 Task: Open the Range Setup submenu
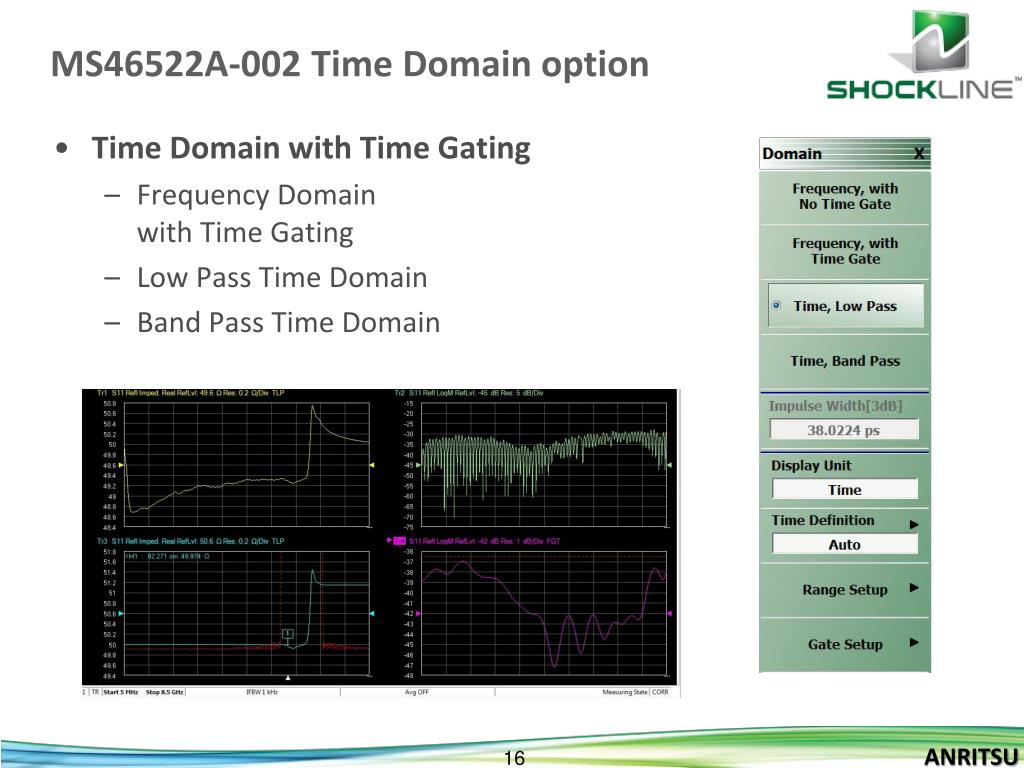coord(844,589)
